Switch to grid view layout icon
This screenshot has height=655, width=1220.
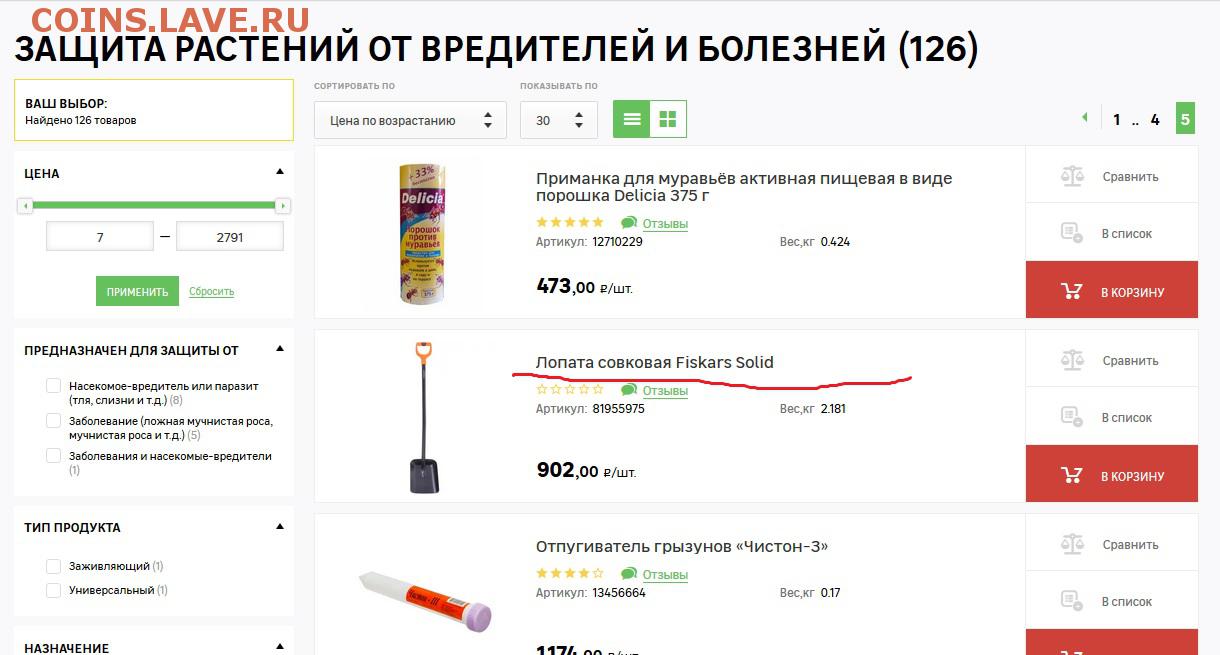tap(668, 120)
